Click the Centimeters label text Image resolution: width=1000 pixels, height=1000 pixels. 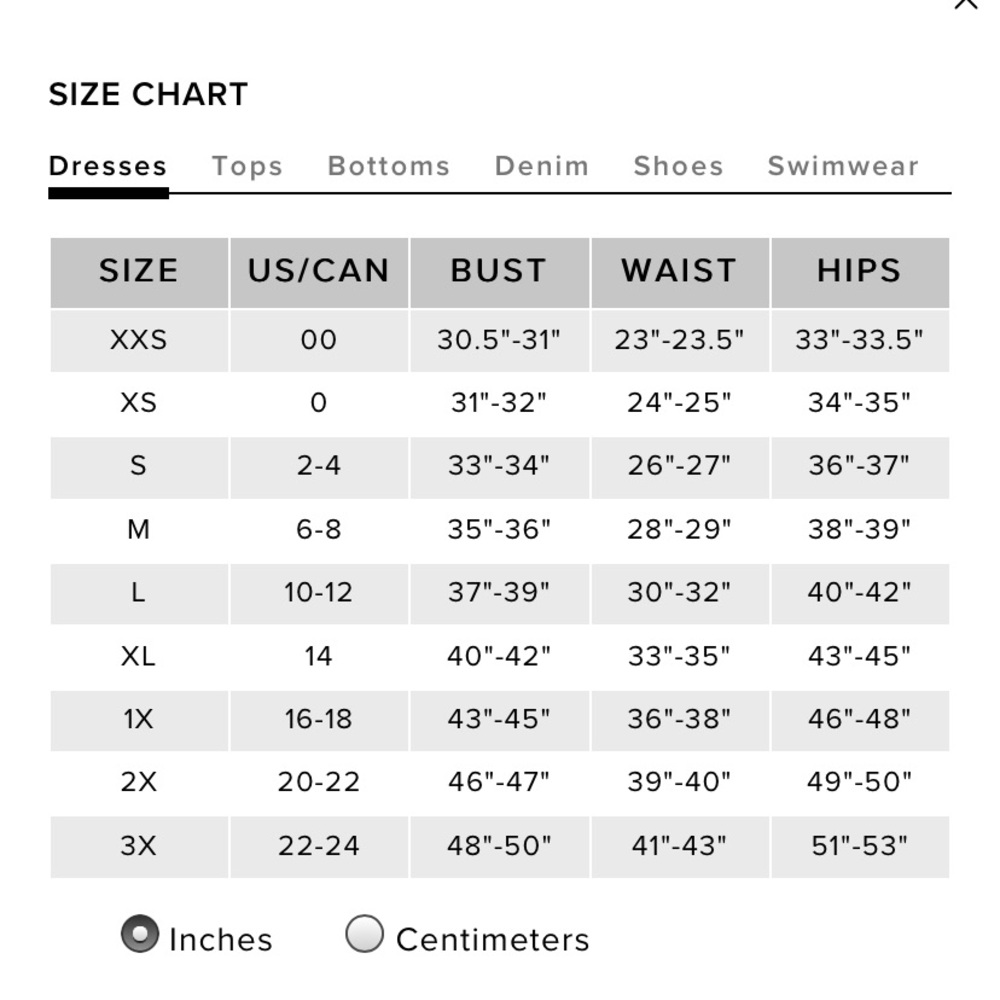493,939
